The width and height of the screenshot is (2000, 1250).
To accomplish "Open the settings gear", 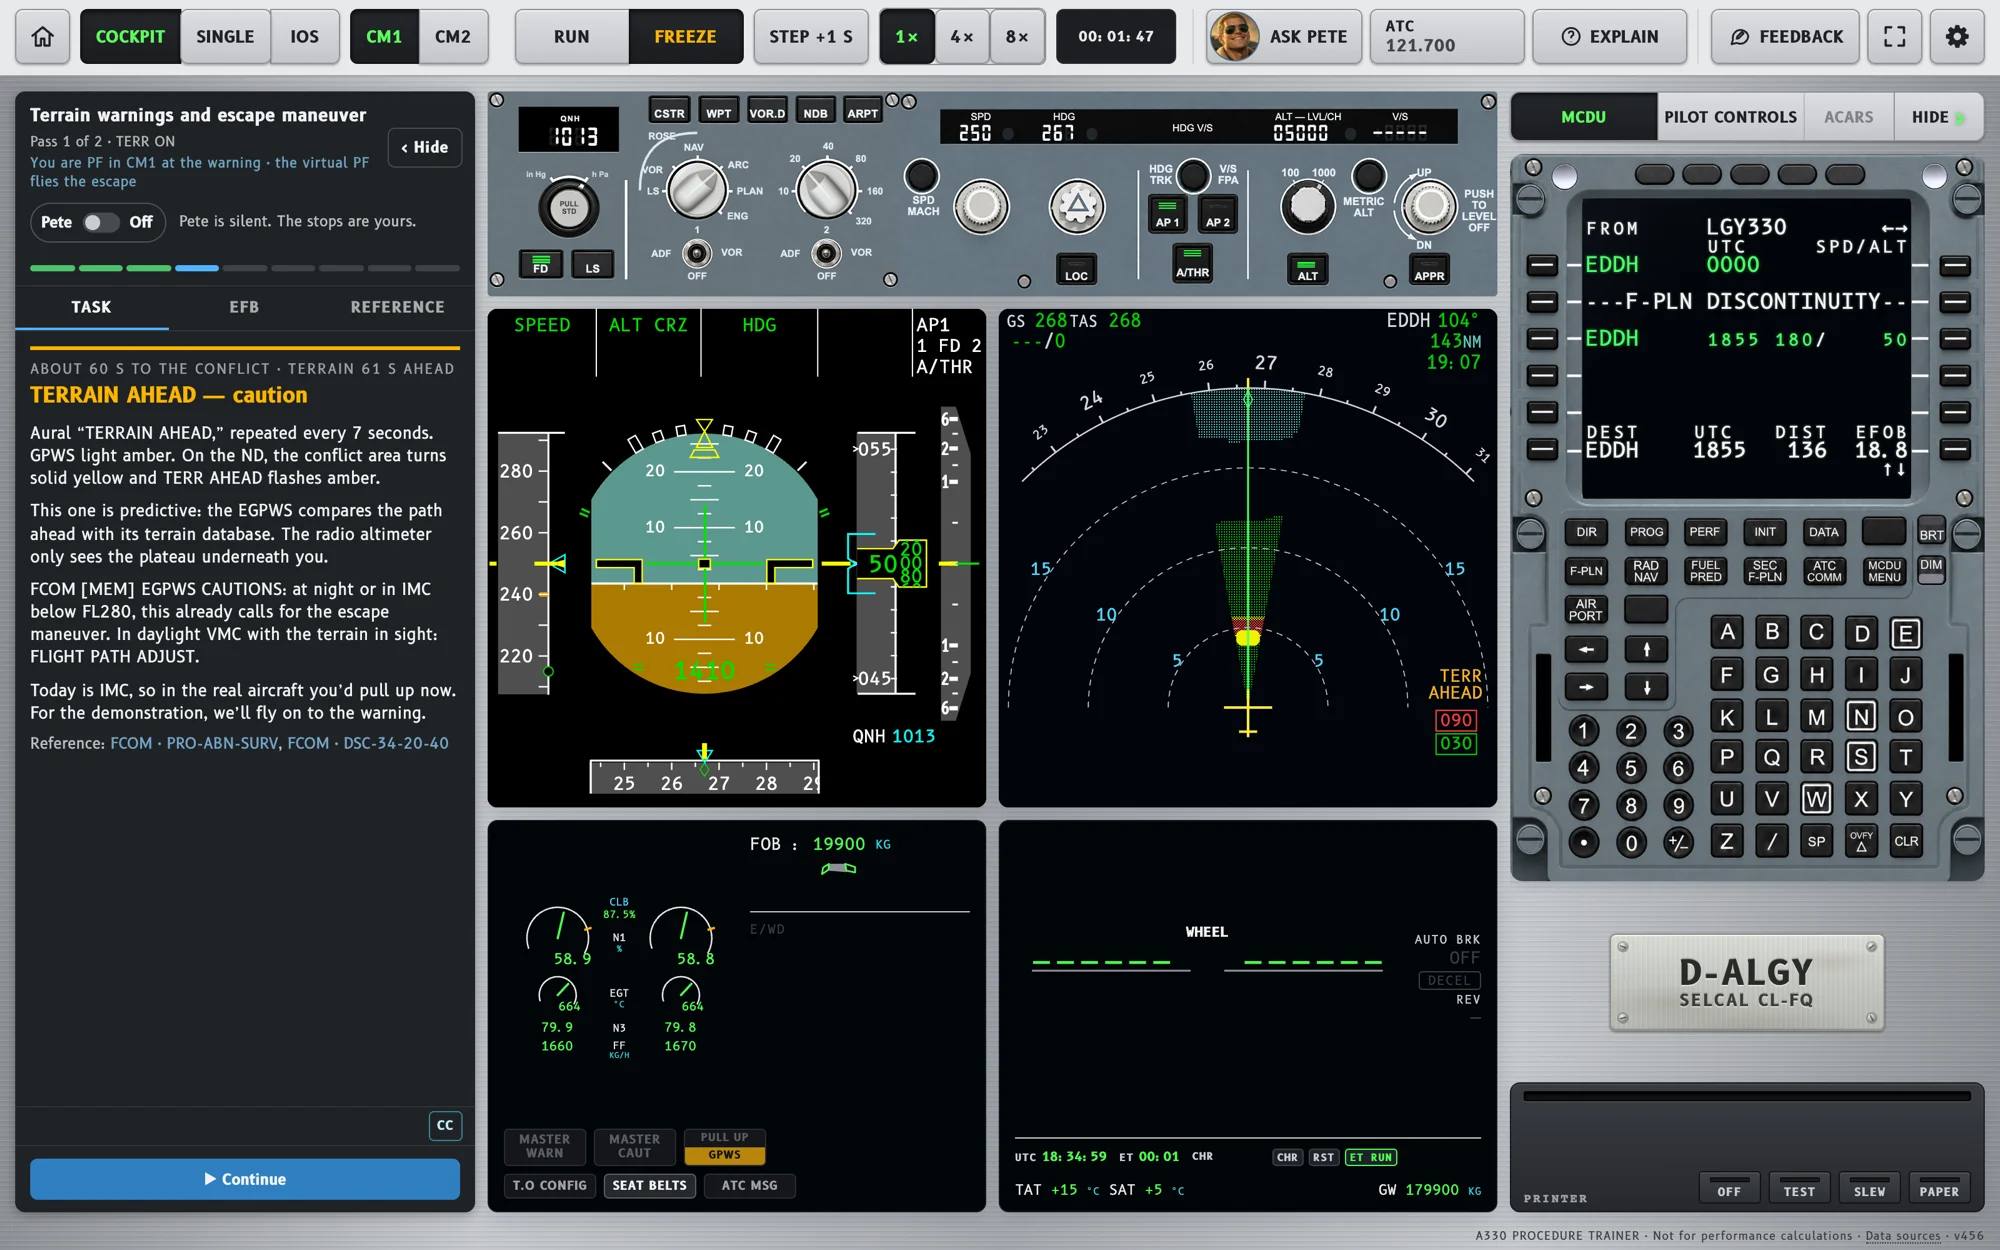I will point(1957,37).
